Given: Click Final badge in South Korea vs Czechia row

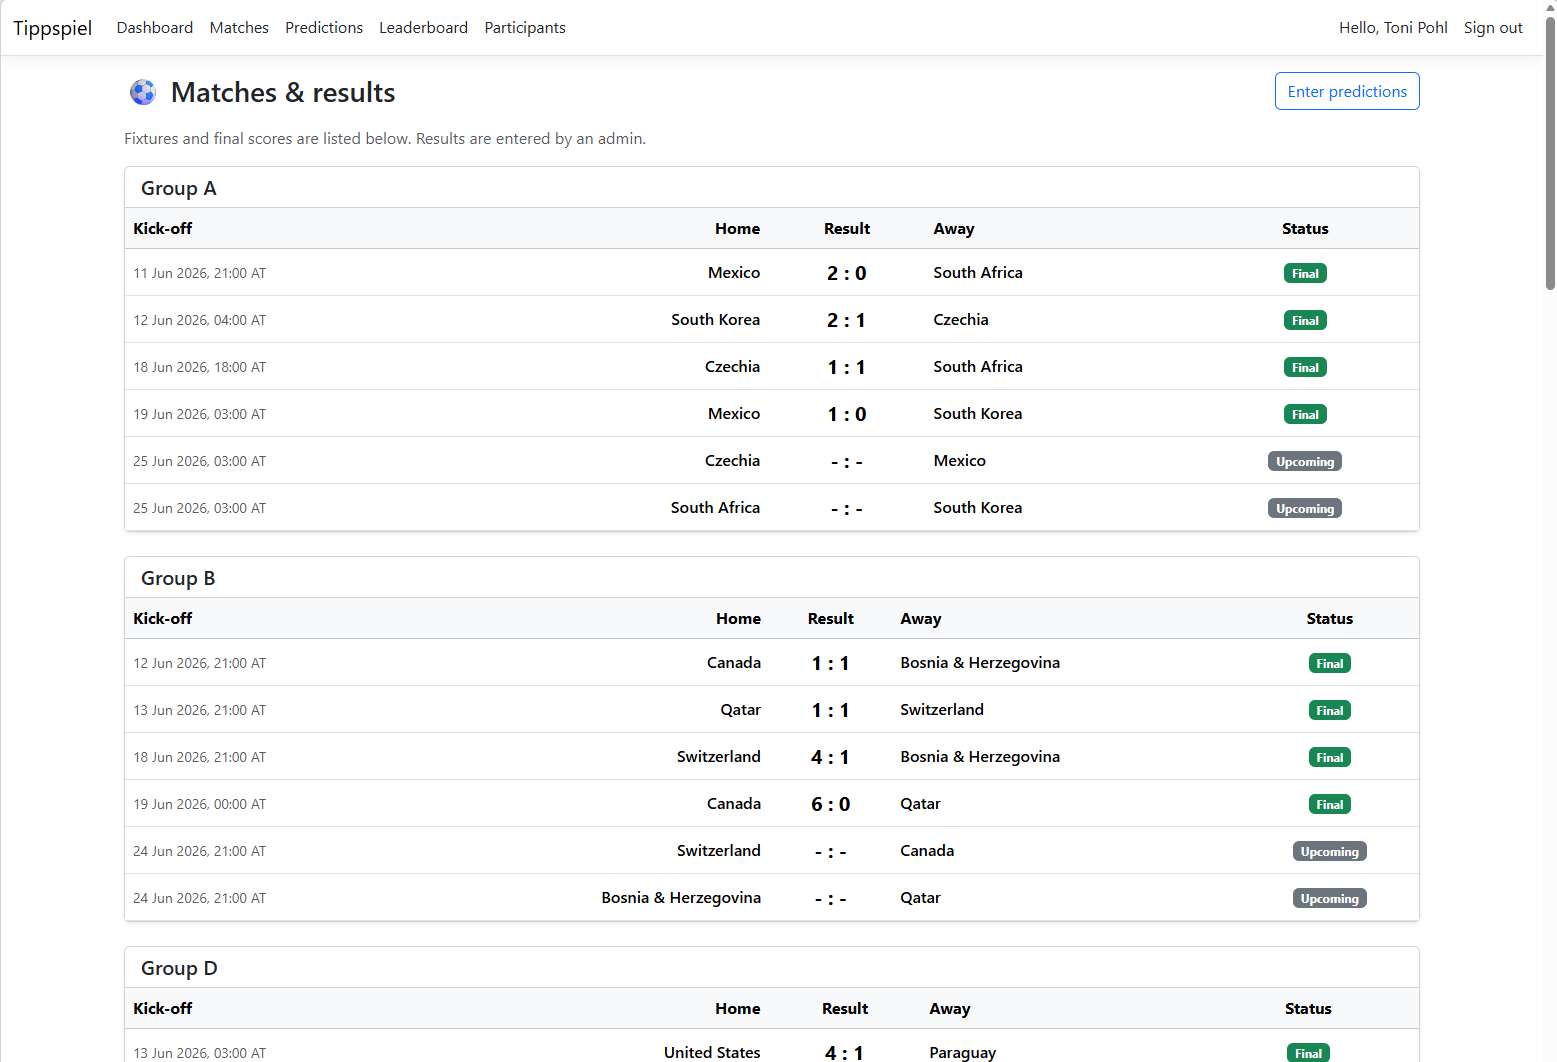Looking at the screenshot, I should click(1305, 320).
